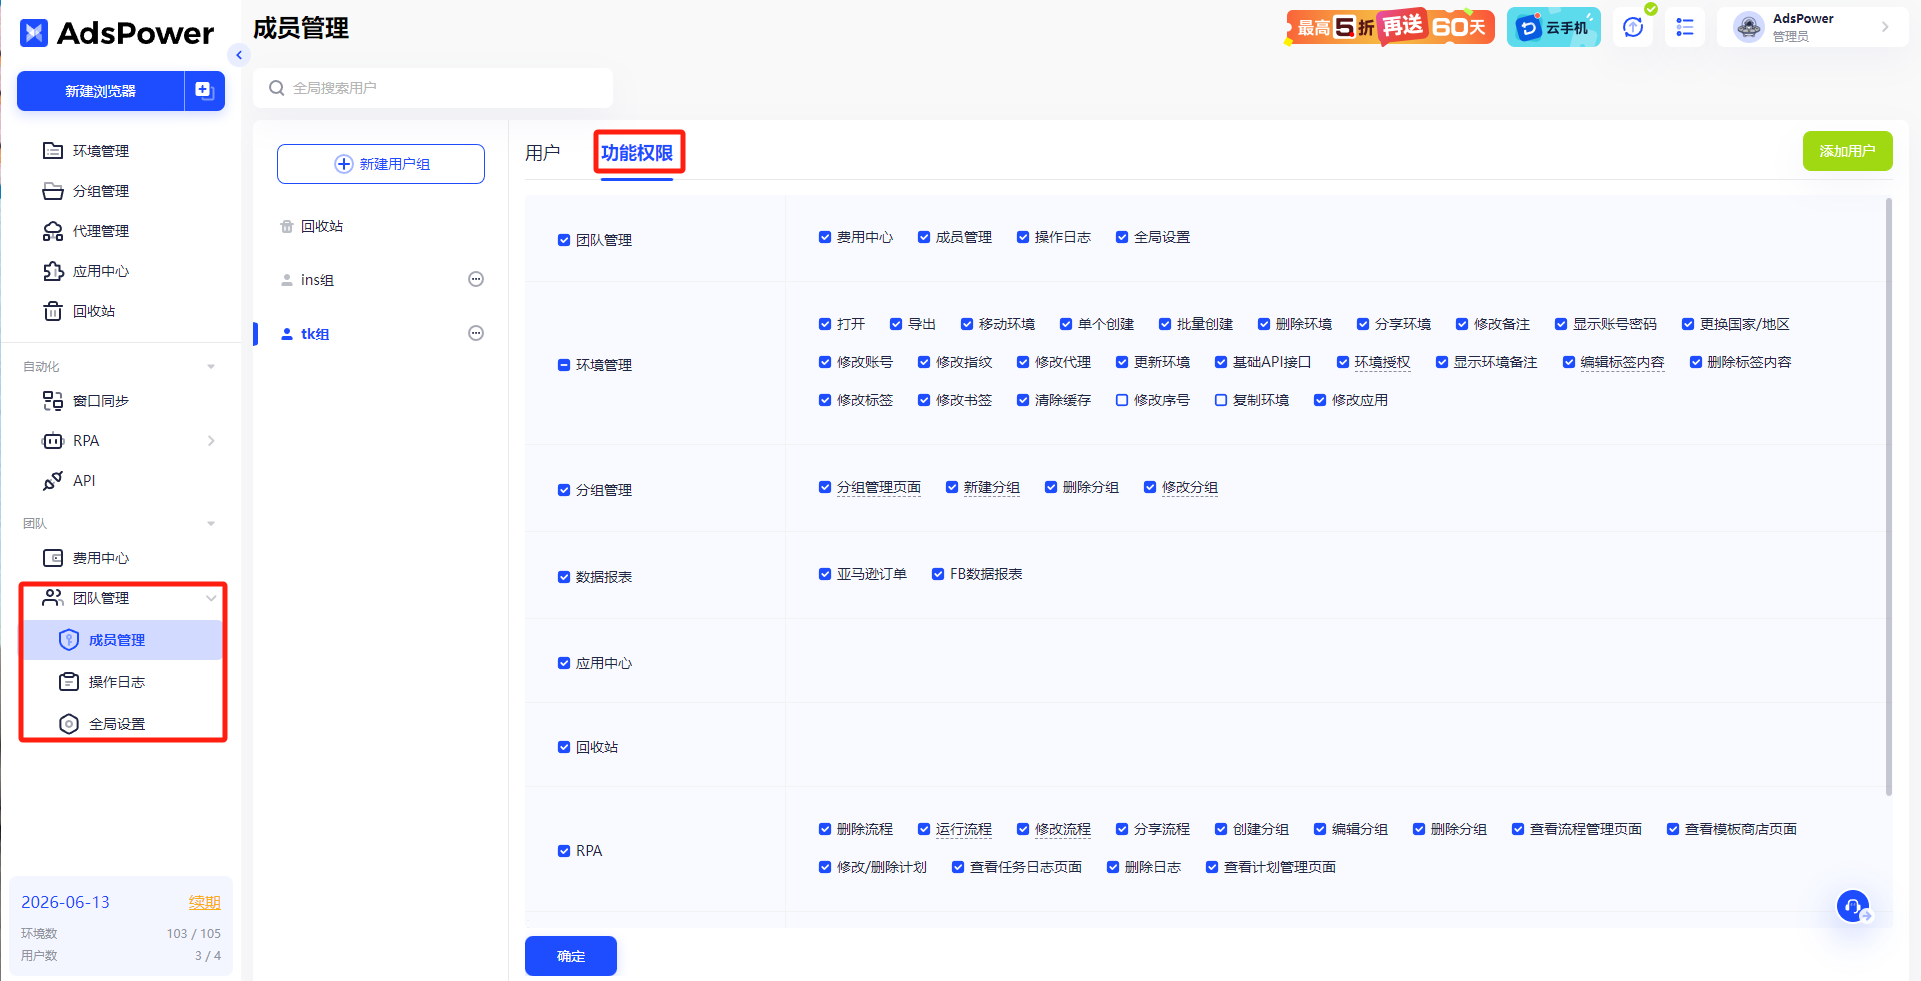Image resolution: width=1921 pixels, height=981 pixels.
Task: Collapse the 自动化 section
Action: [211, 367]
